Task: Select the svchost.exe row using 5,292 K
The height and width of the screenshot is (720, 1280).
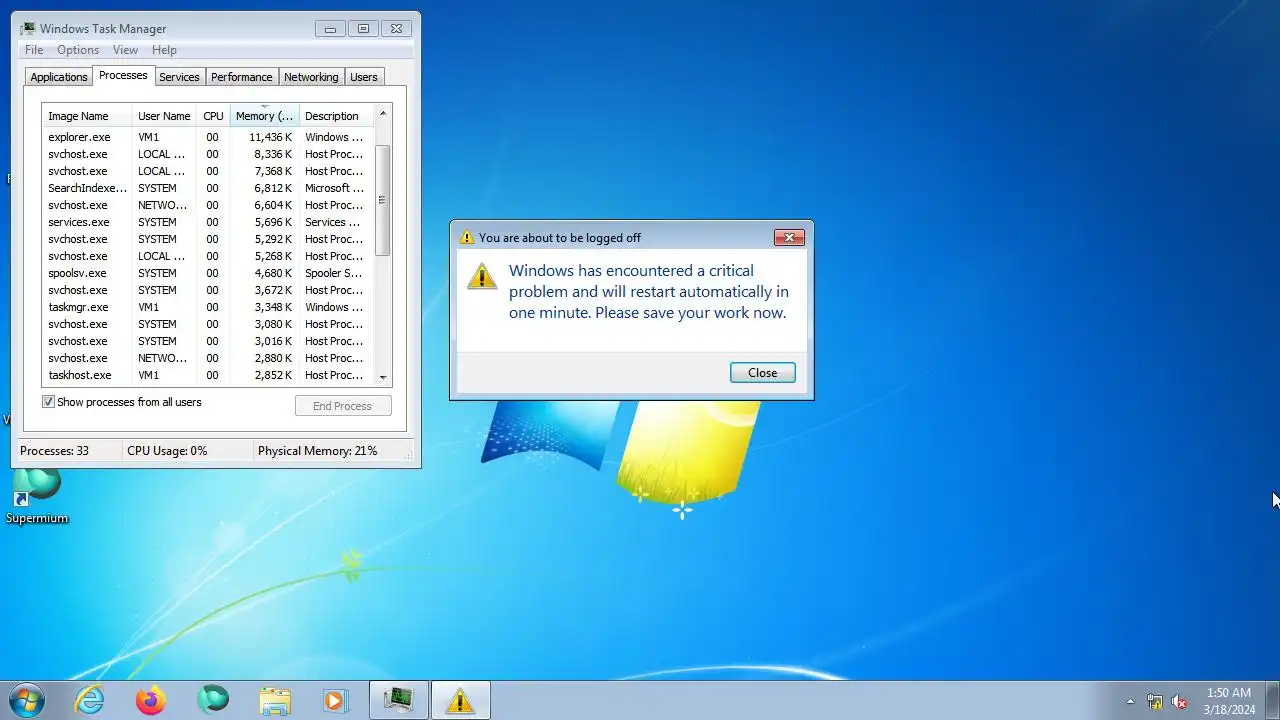Action: 208,239
